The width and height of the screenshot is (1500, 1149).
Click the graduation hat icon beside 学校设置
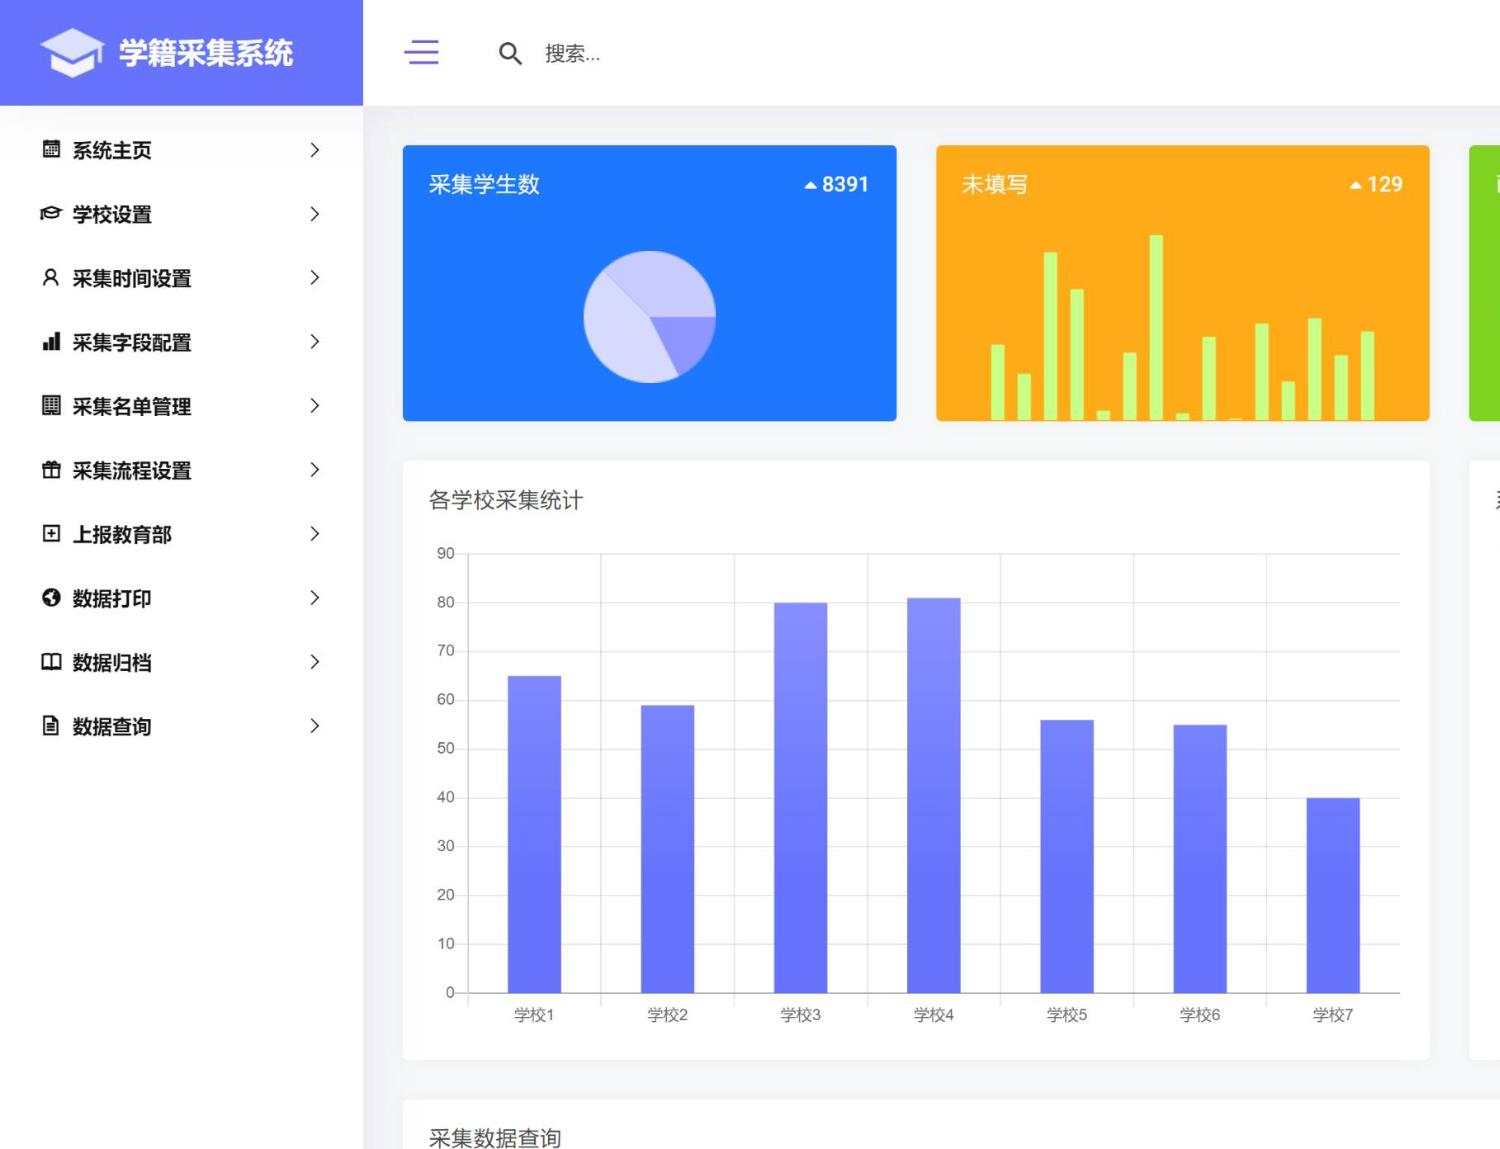click(x=51, y=214)
